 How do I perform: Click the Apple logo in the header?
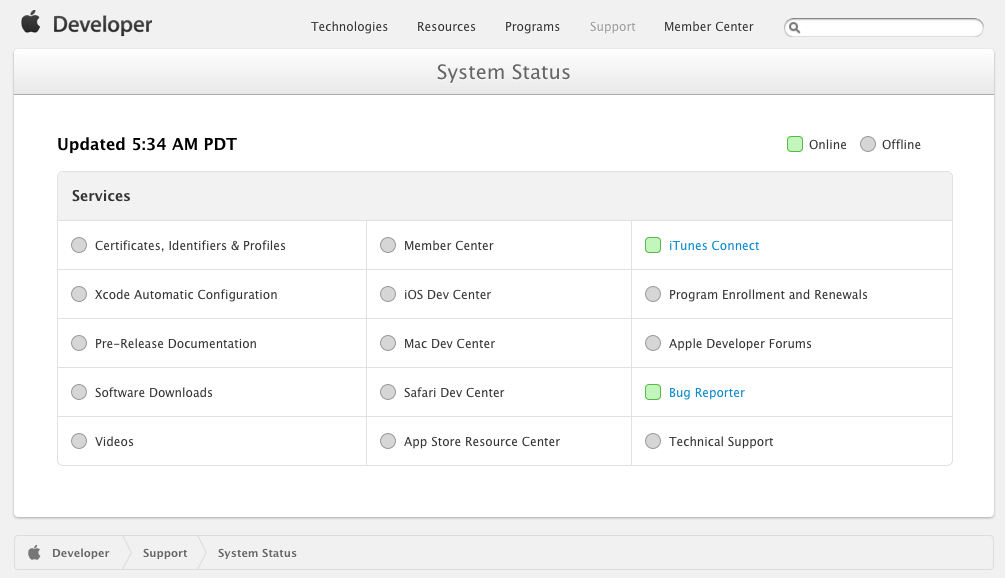pyautogui.click(x=31, y=22)
